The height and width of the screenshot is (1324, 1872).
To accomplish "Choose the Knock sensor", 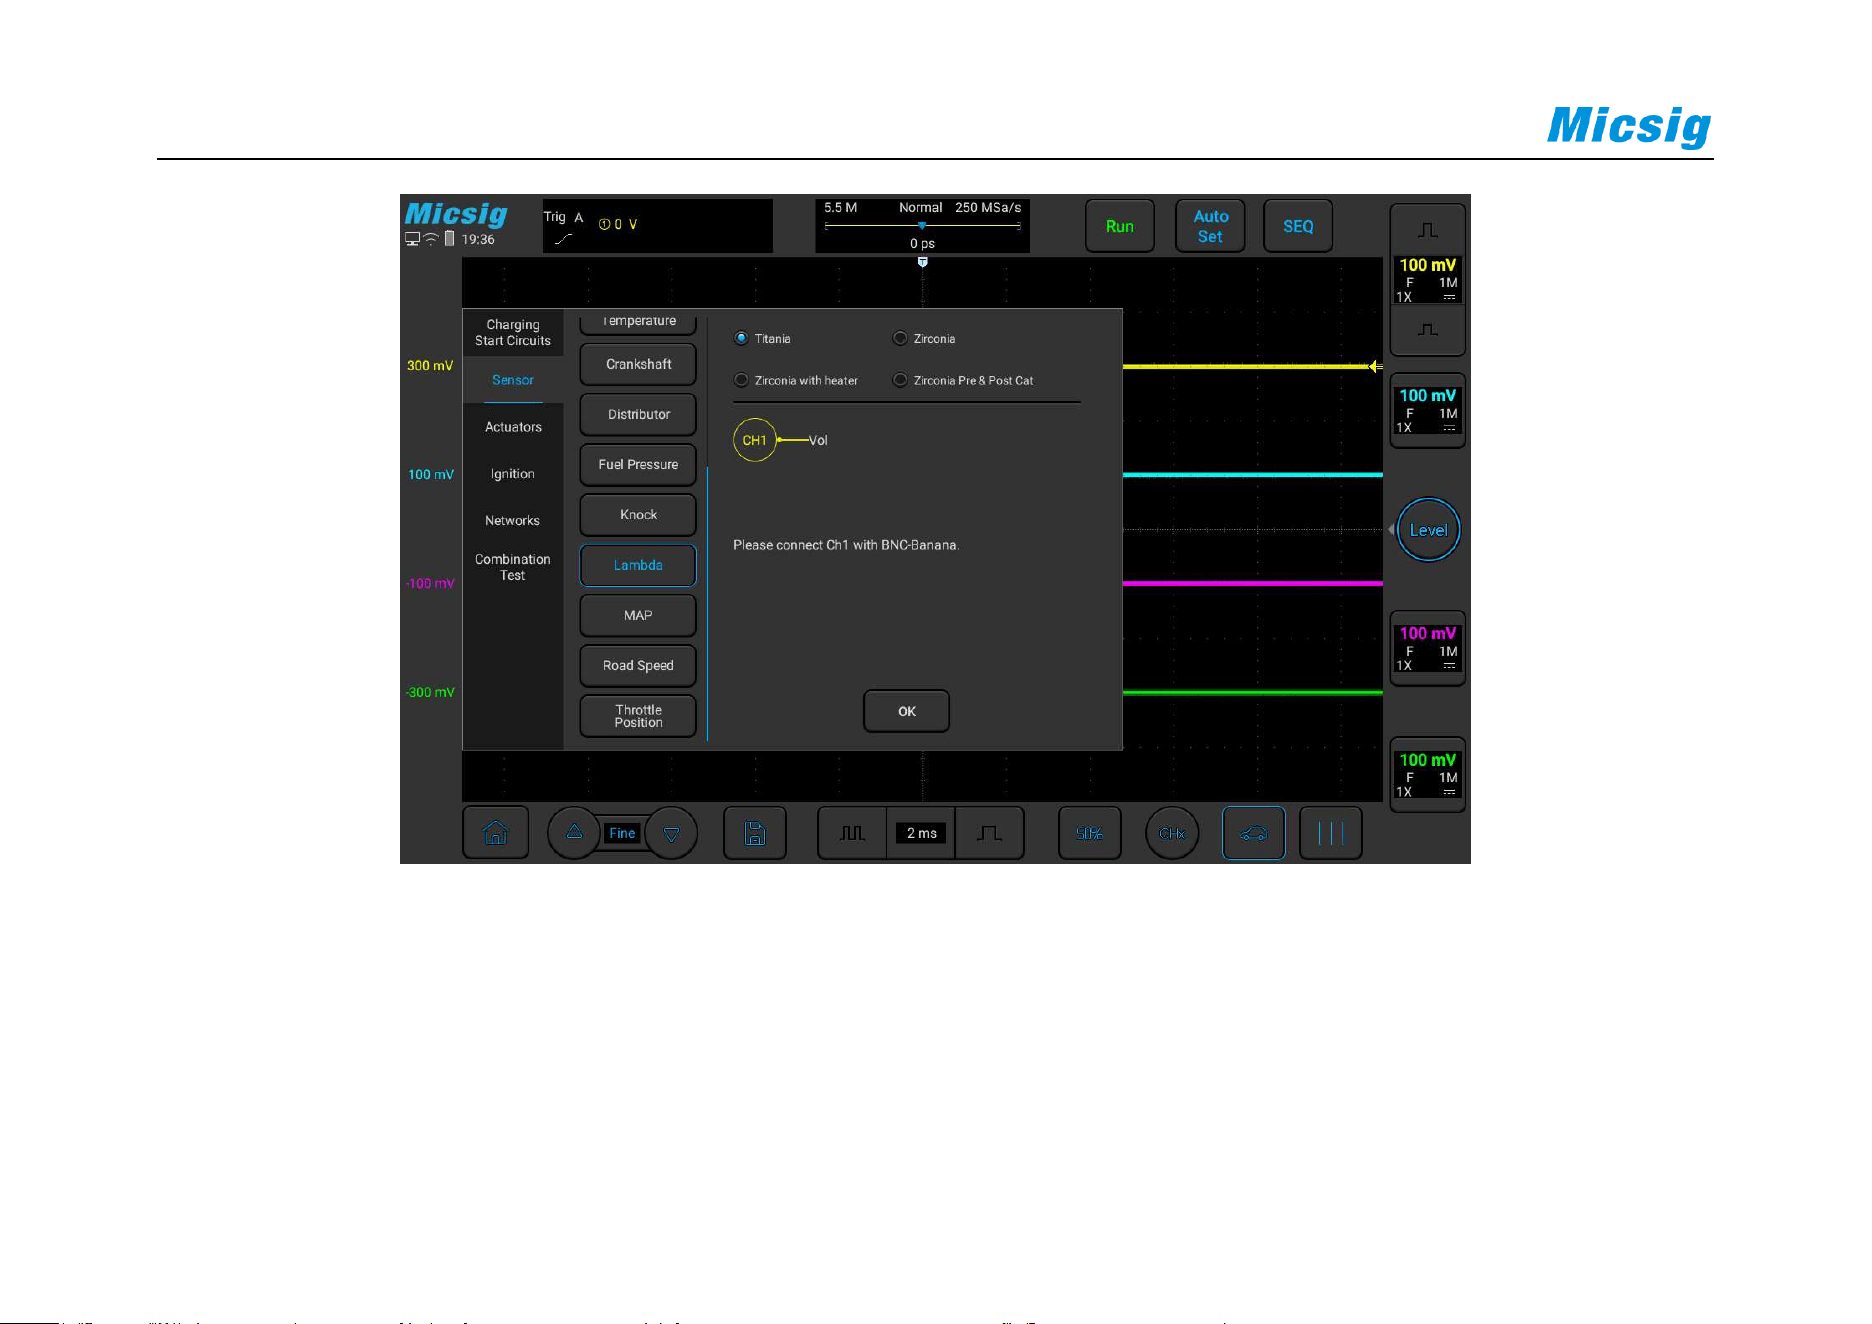I will pyautogui.click(x=638, y=515).
